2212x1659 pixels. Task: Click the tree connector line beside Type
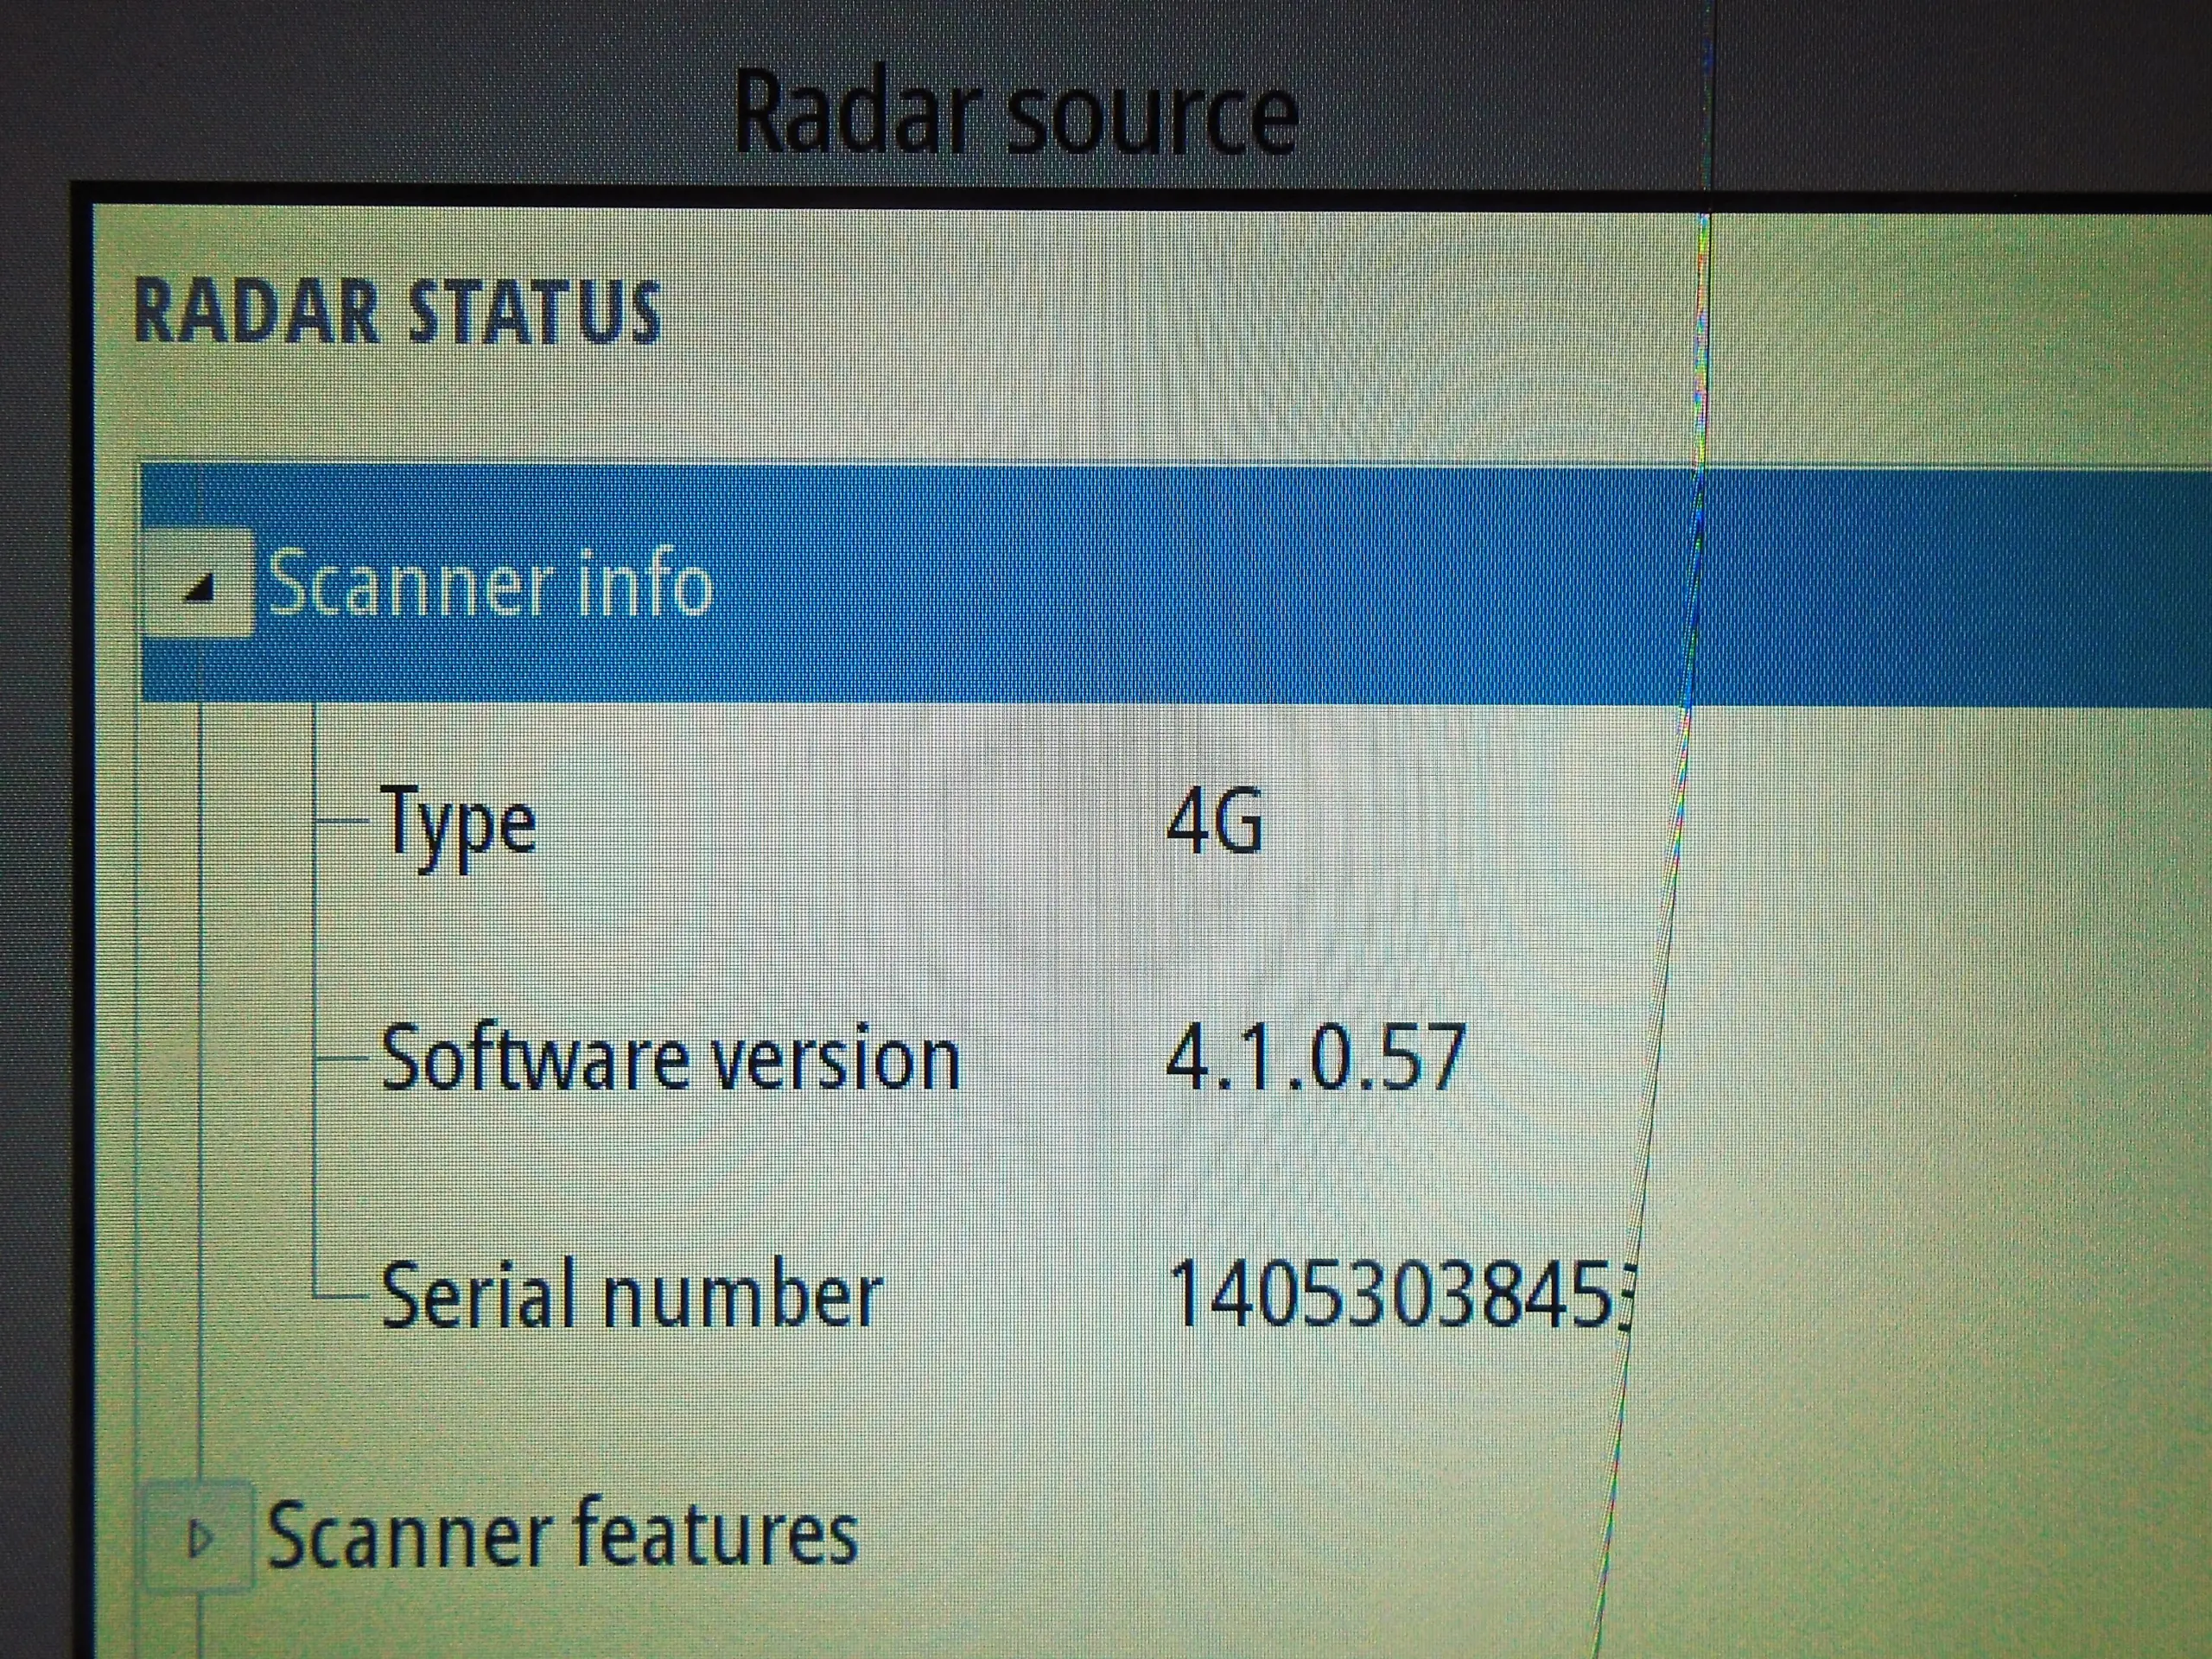(x=342, y=822)
